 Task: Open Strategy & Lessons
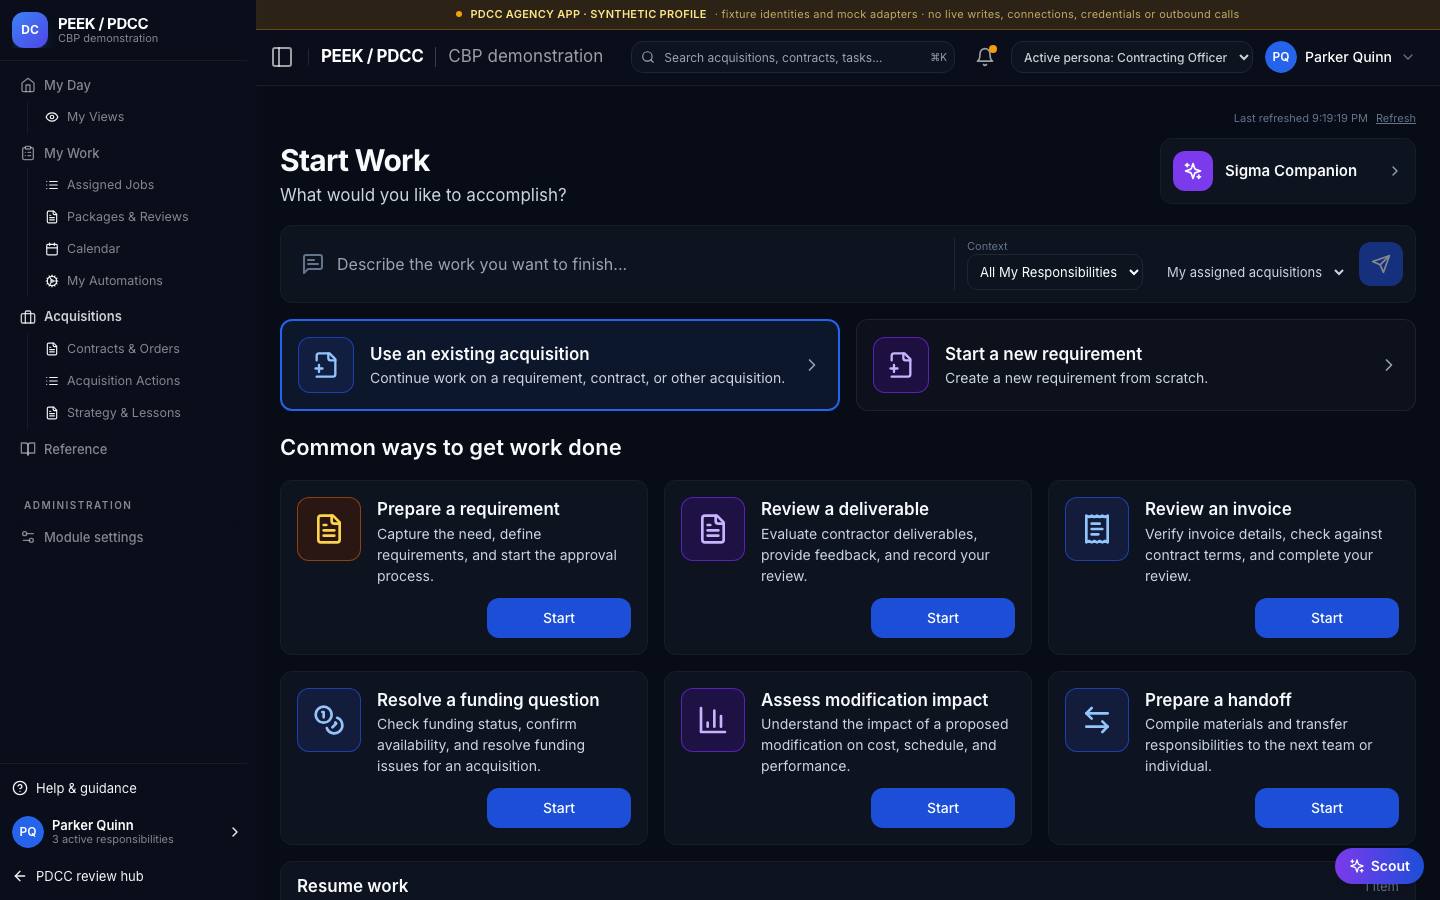123,413
